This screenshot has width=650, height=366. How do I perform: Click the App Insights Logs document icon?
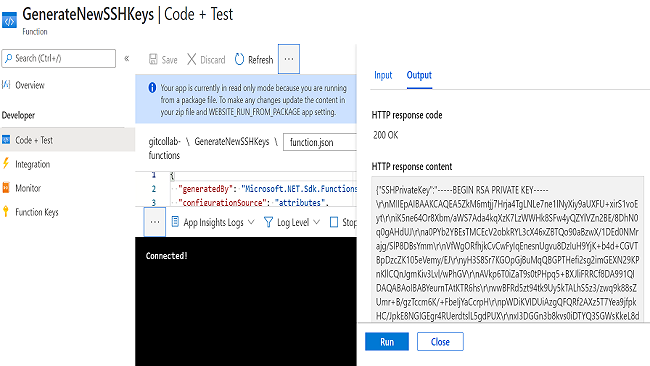pos(175,222)
